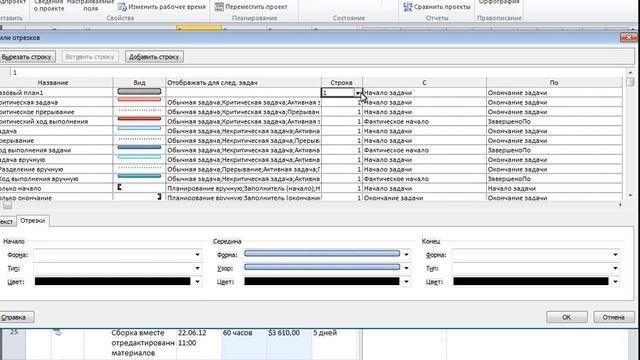640x360 pixels.
Task: Open the Начало Форма dropdown
Action: [197, 255]
